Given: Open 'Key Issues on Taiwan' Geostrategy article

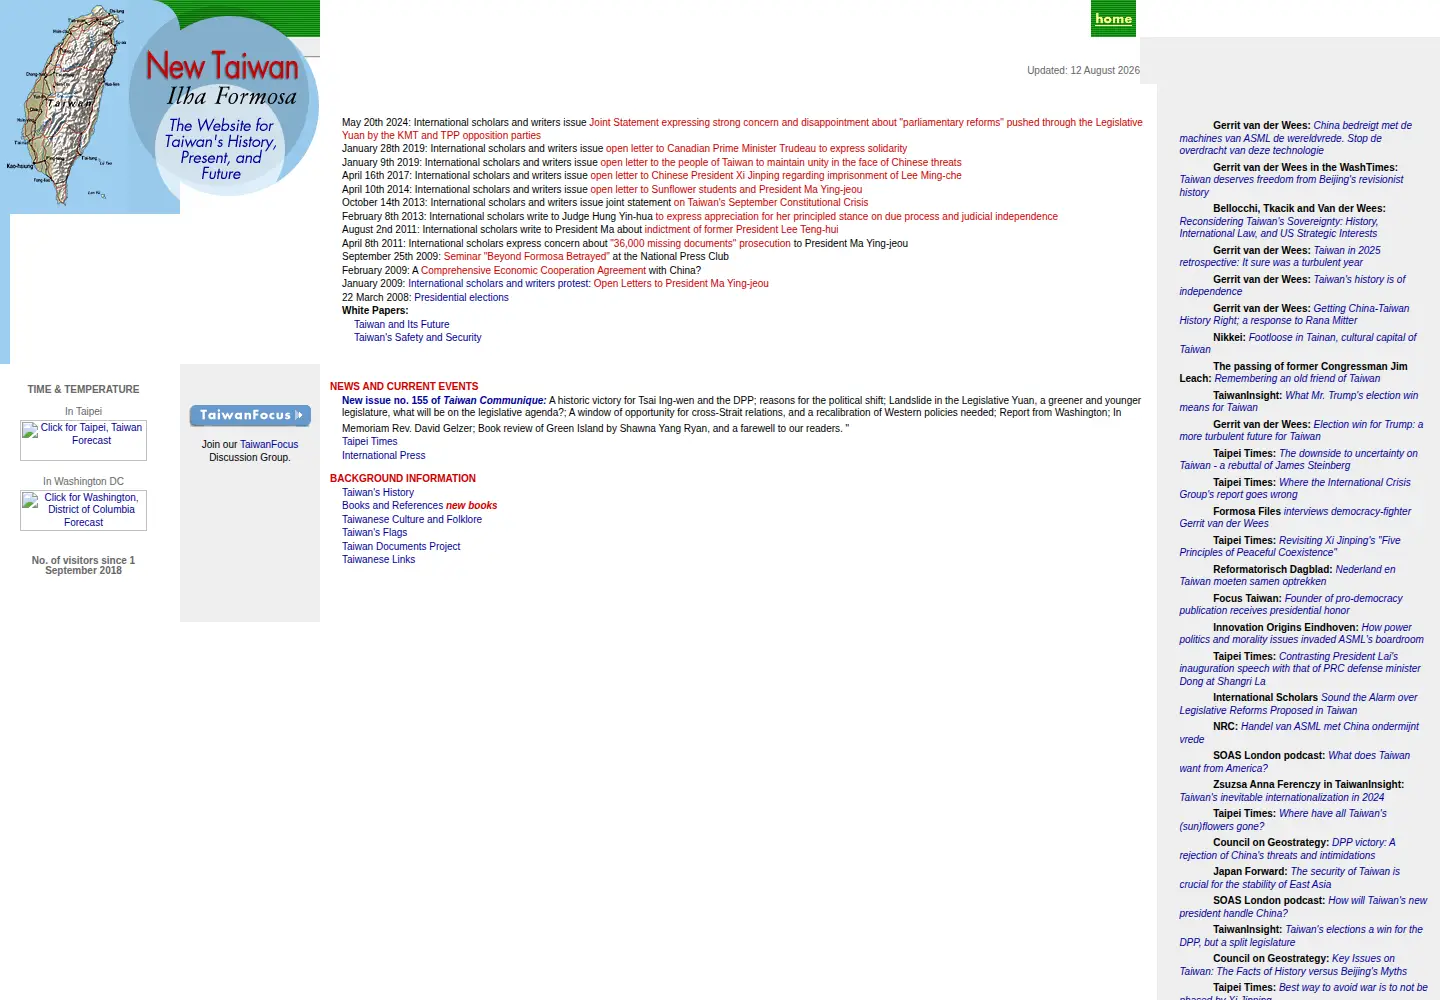Looking at the screenshot, I should (1293, 965).
